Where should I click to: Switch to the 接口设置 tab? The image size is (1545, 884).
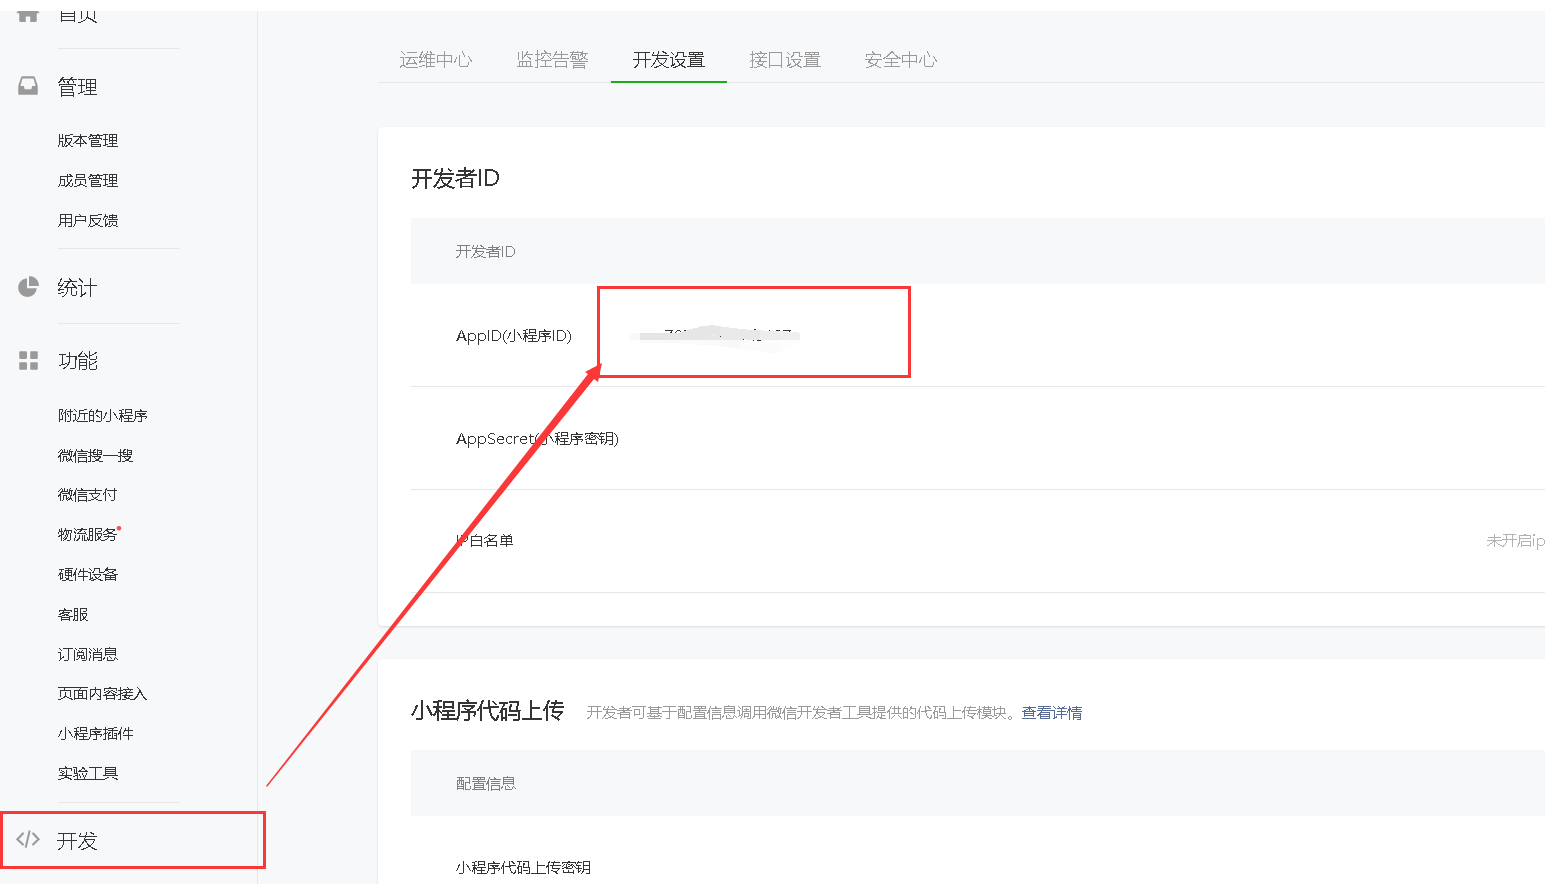tap(785, 60)
